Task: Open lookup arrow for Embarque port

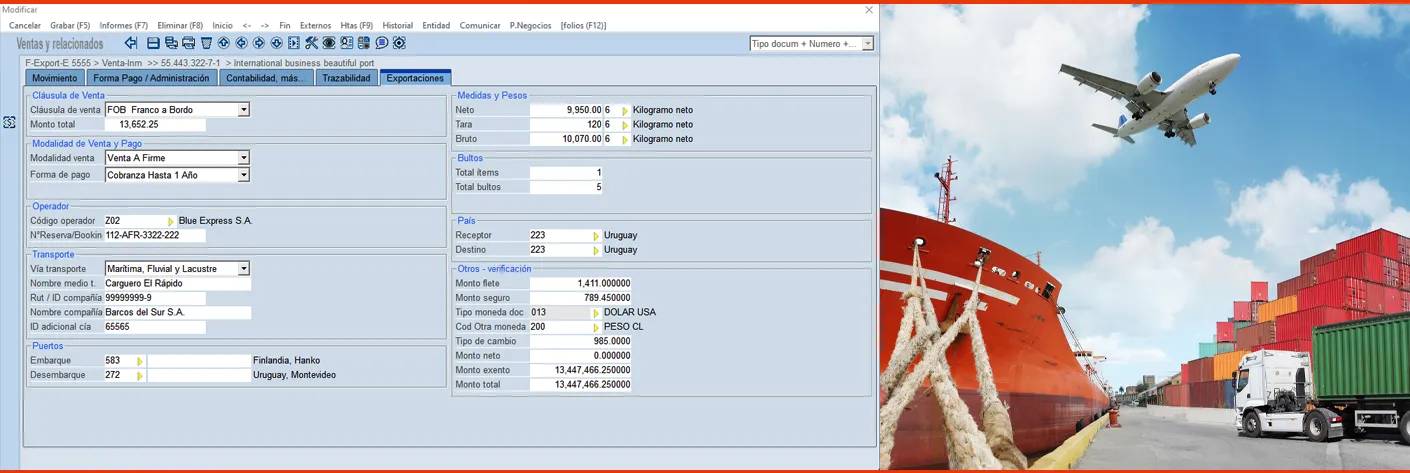Action: pyautogui.click(x=140, y=361)
